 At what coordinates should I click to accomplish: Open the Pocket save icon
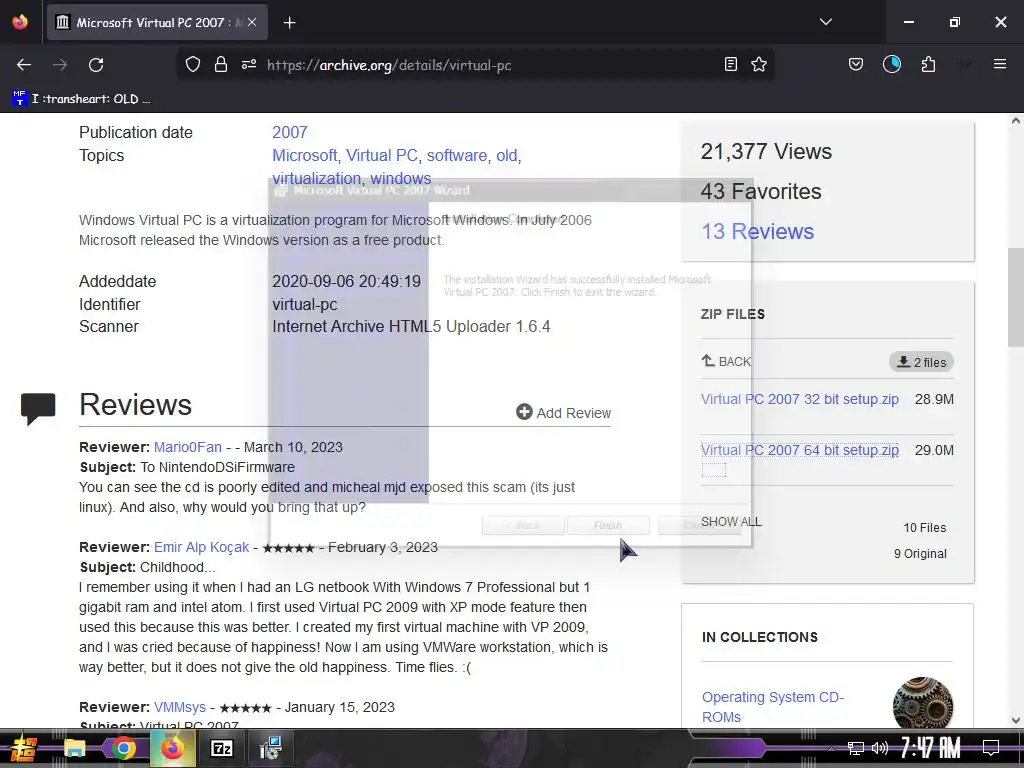(x=856, y=64)
